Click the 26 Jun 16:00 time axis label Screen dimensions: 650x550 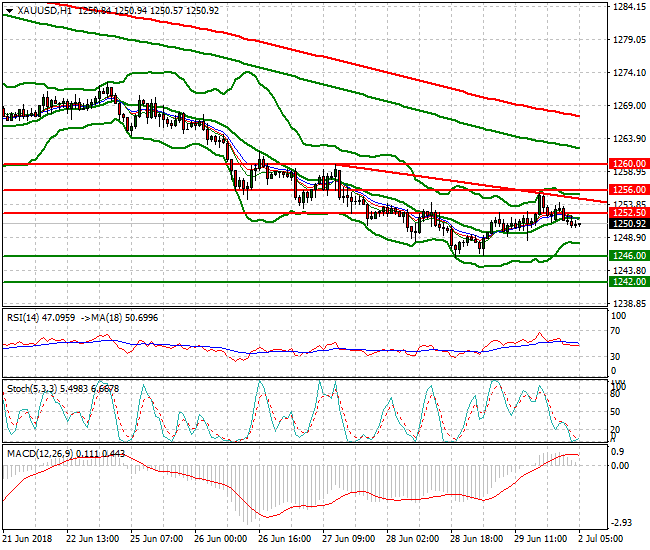(284, 539)
